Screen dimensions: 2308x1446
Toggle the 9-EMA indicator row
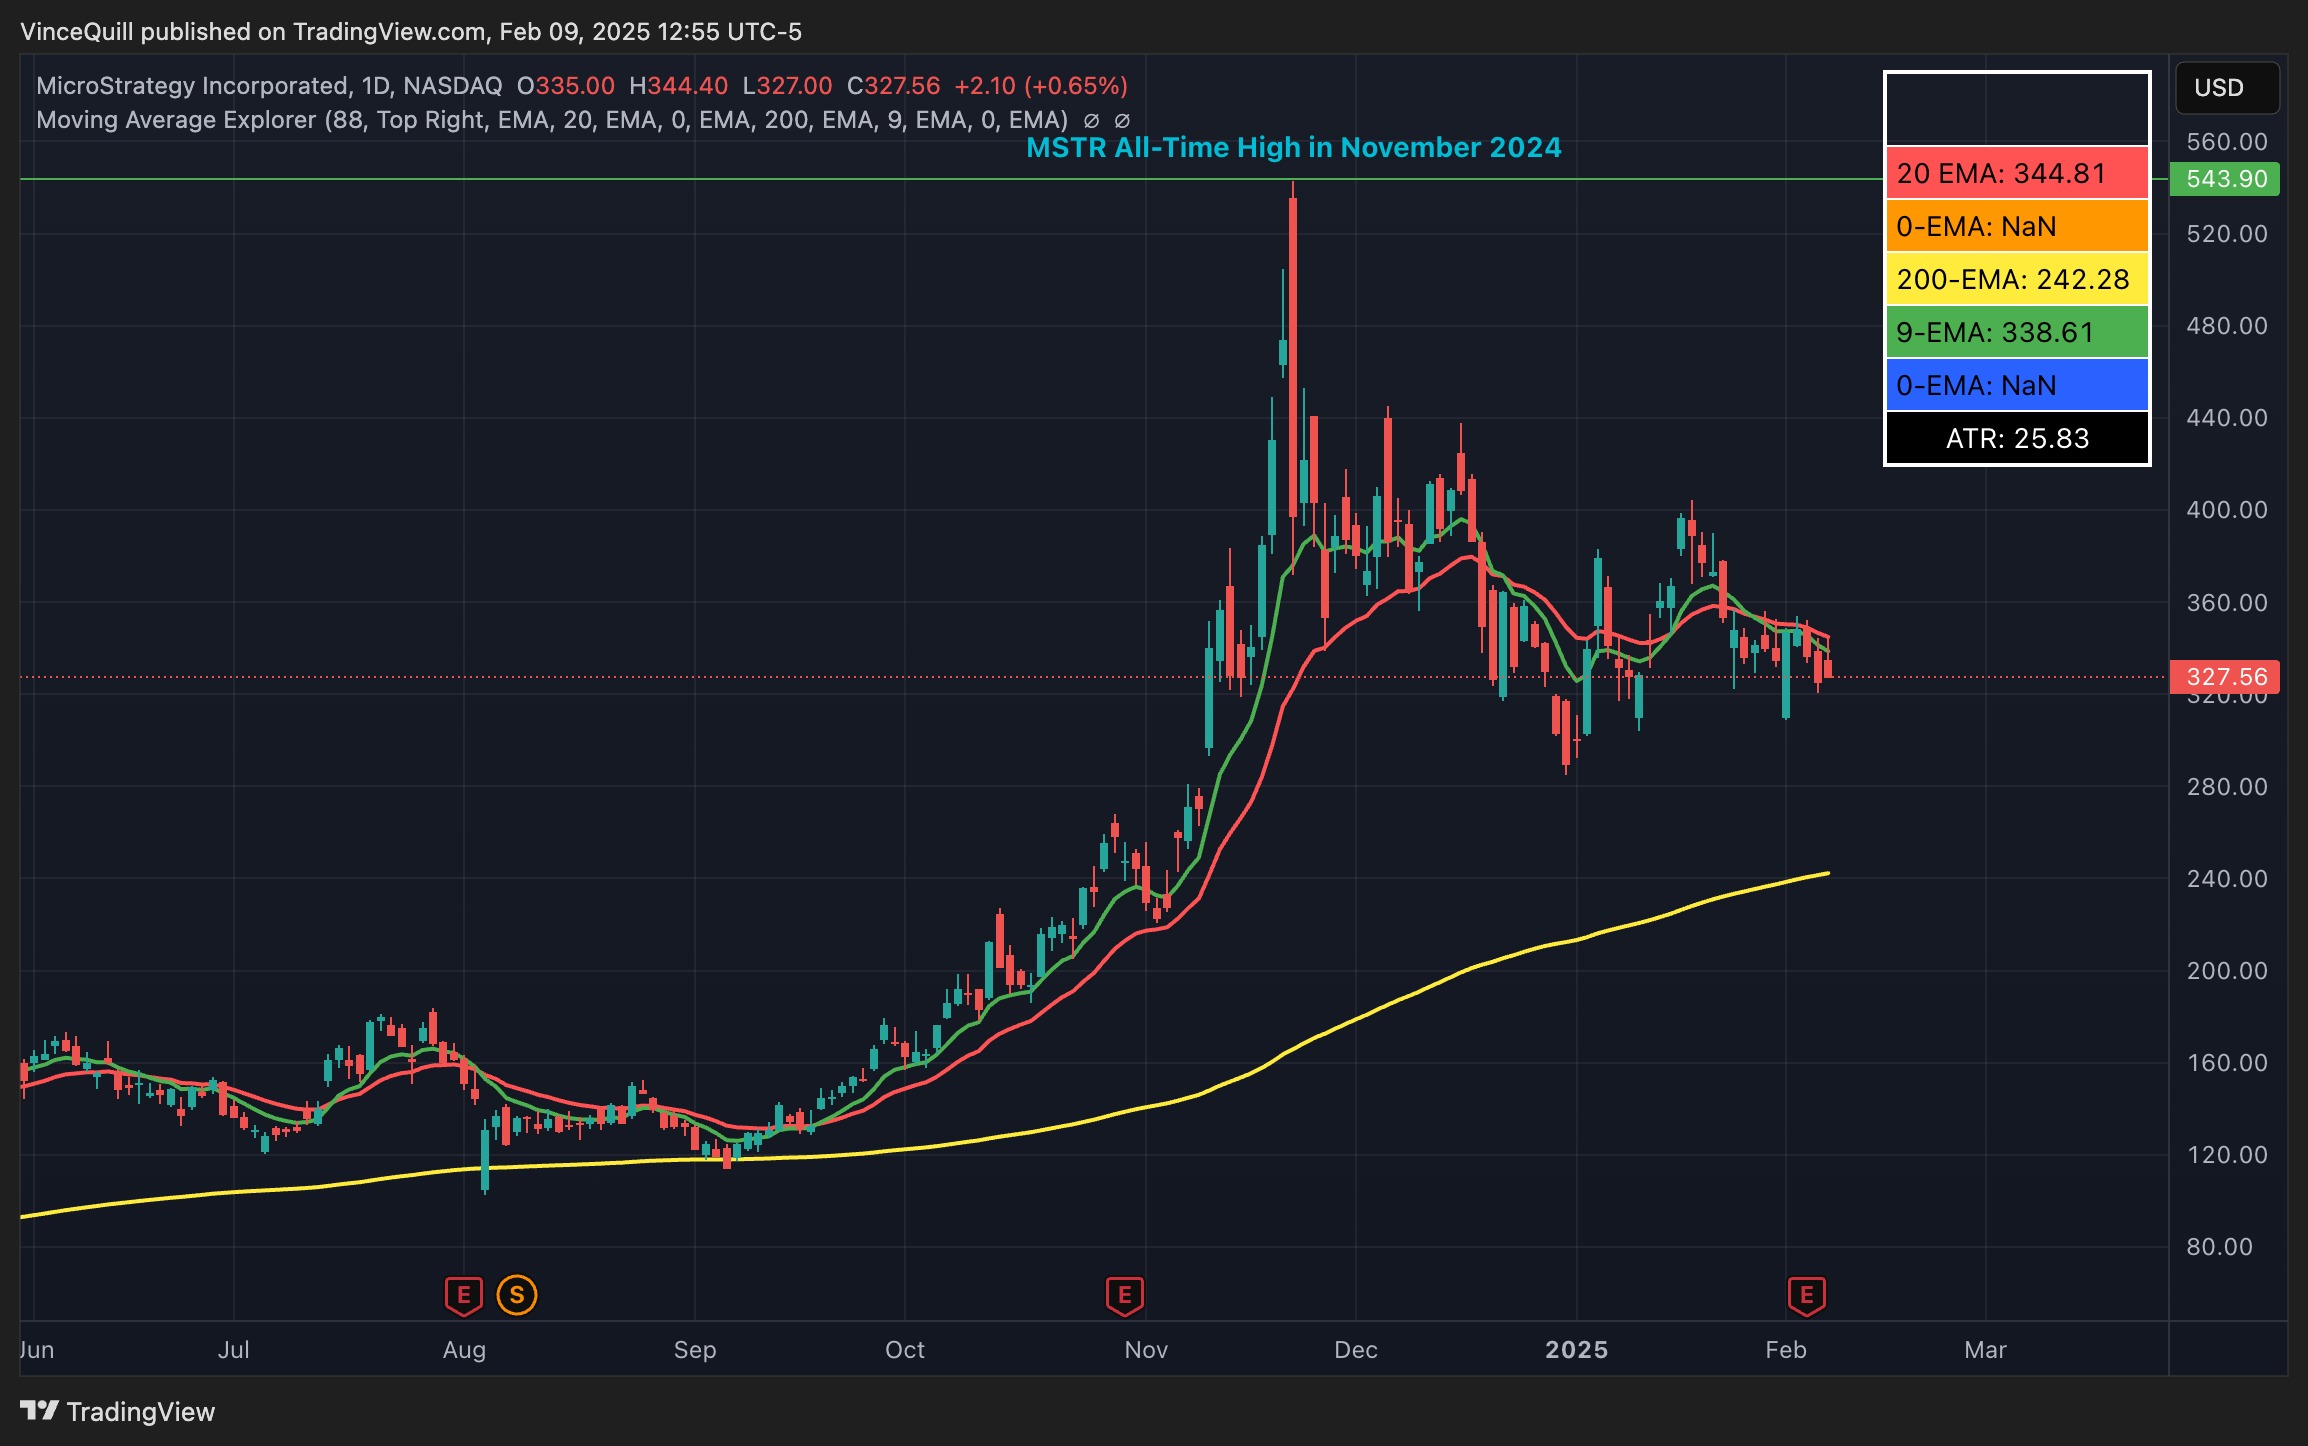[x=2014, y=332]
